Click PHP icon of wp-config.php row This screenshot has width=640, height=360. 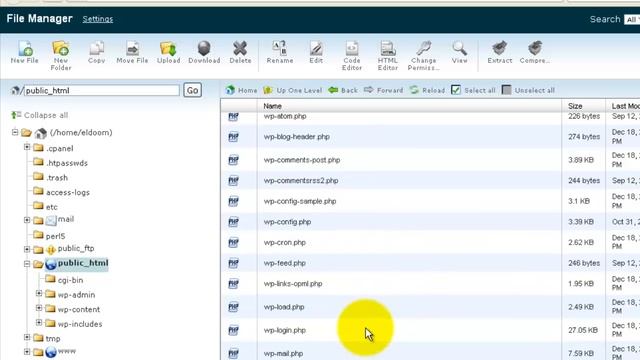(x=233, y=222)
